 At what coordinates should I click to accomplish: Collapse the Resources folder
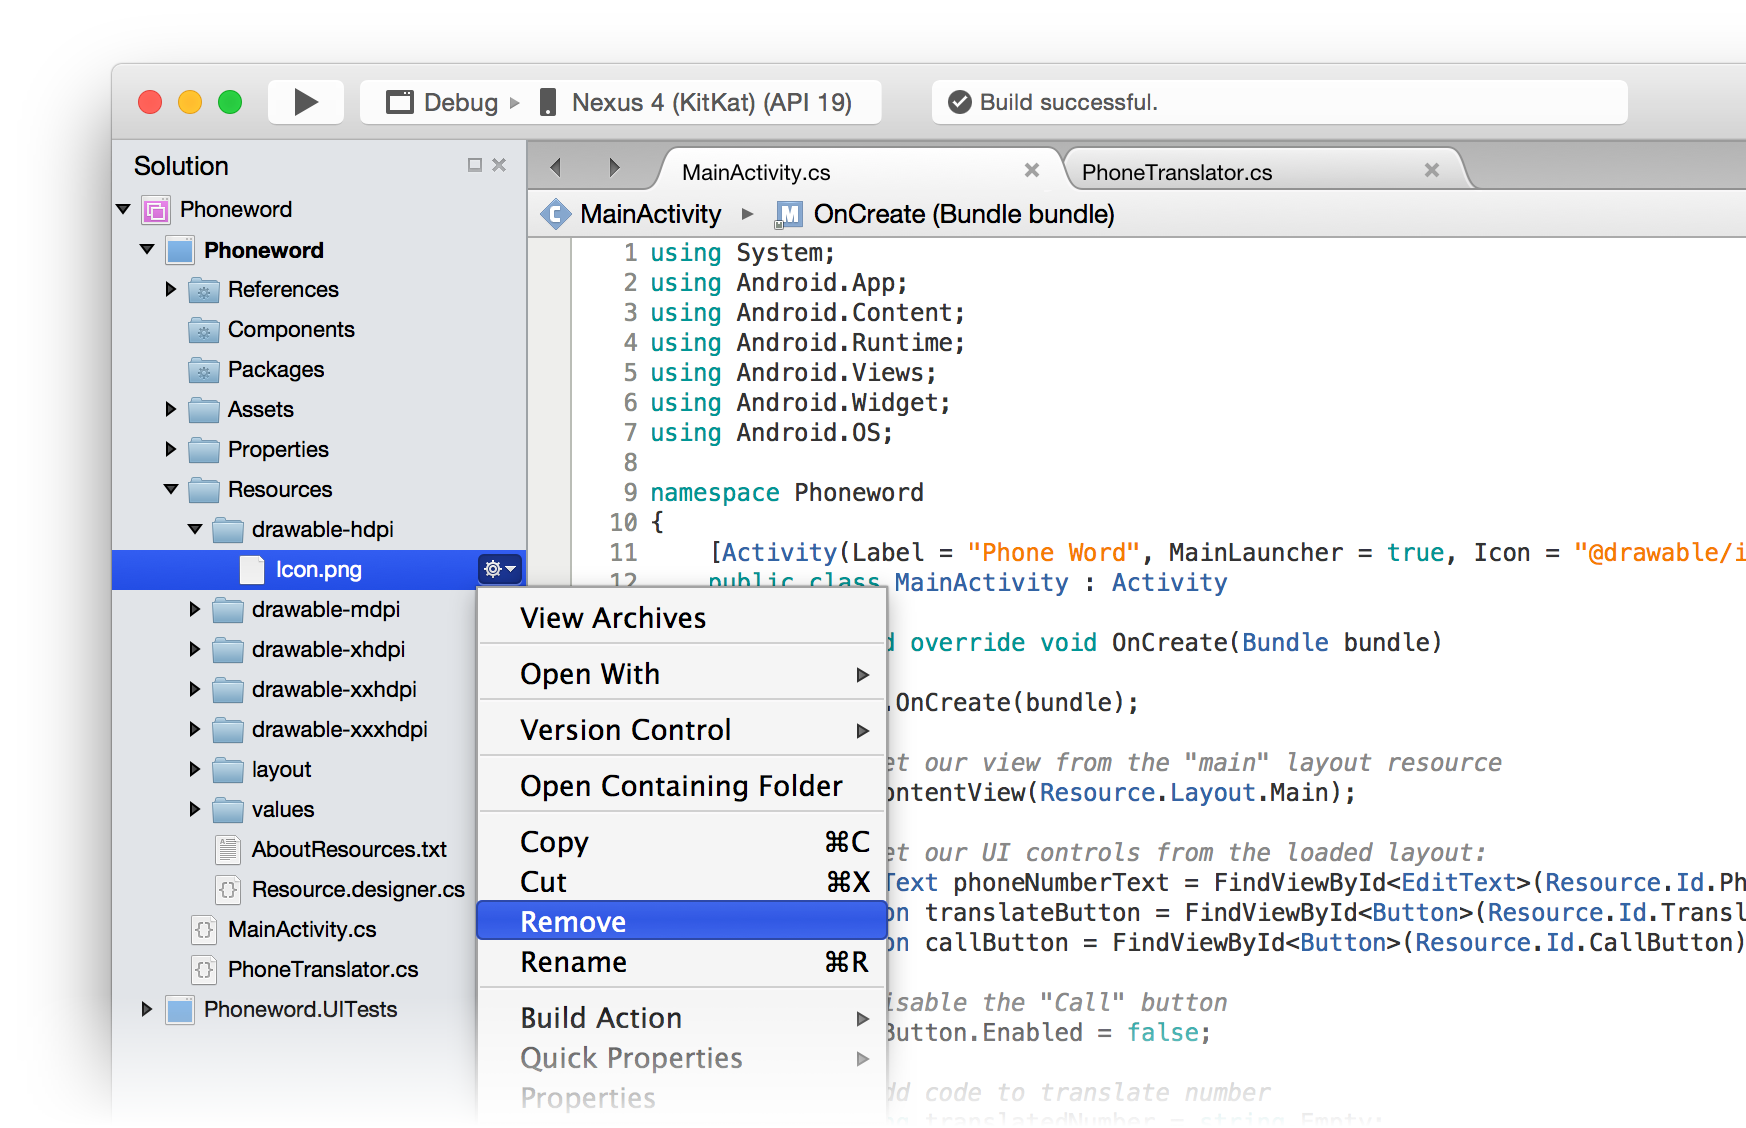click(x=171, y=489)
